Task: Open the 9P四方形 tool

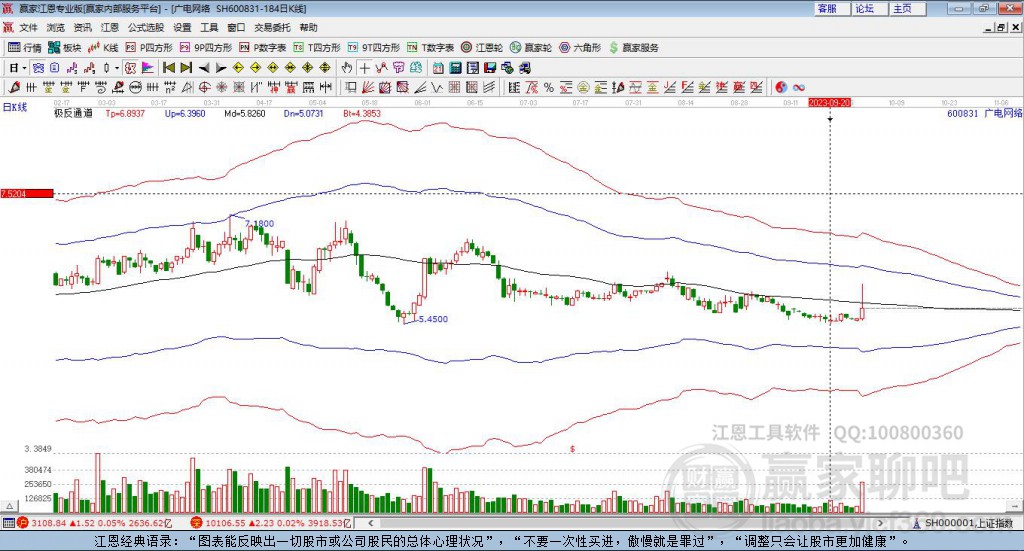Action: coord(206,48)
